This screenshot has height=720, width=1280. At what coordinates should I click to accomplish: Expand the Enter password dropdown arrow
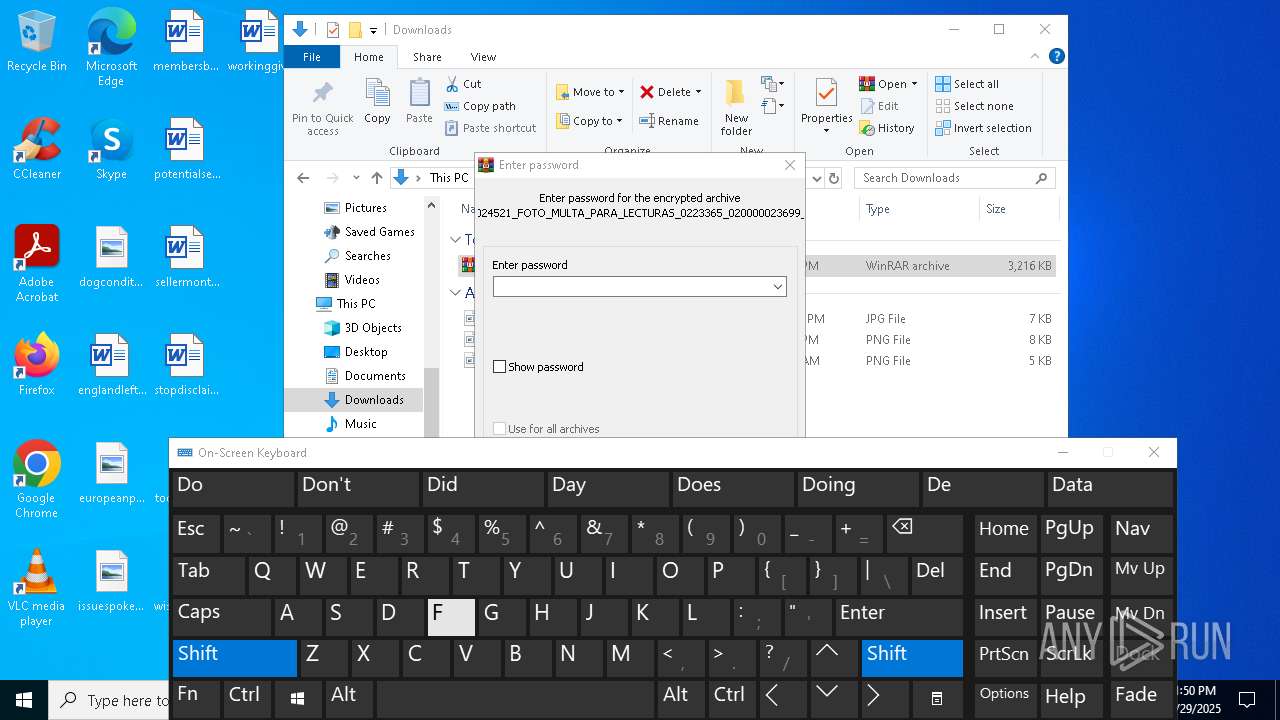pos(777,287)
